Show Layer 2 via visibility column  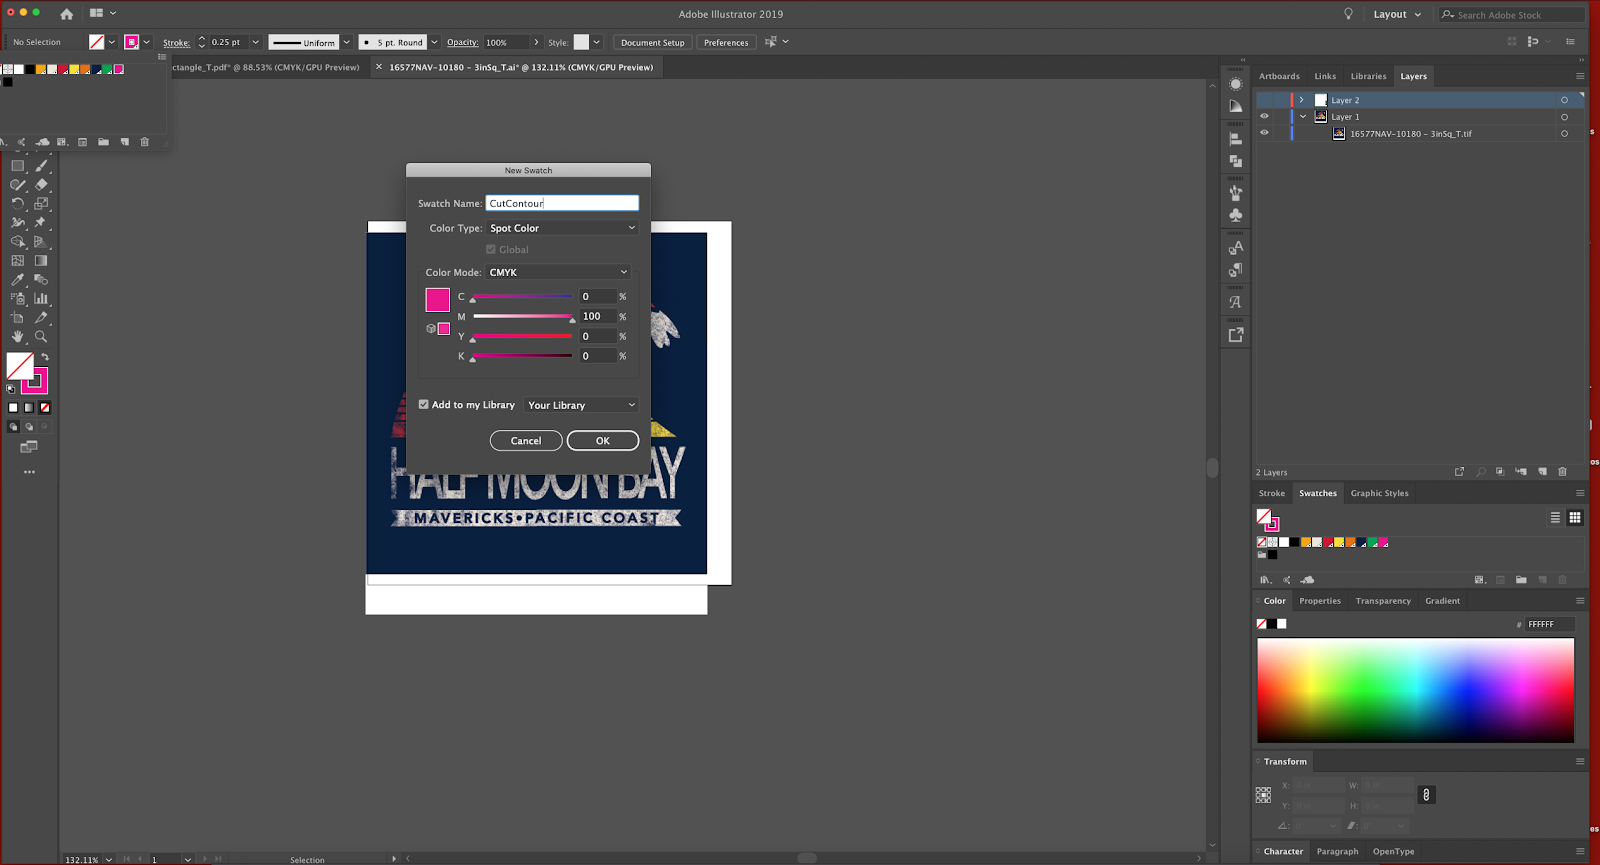pyautogui.click(x=1264, y=100)
